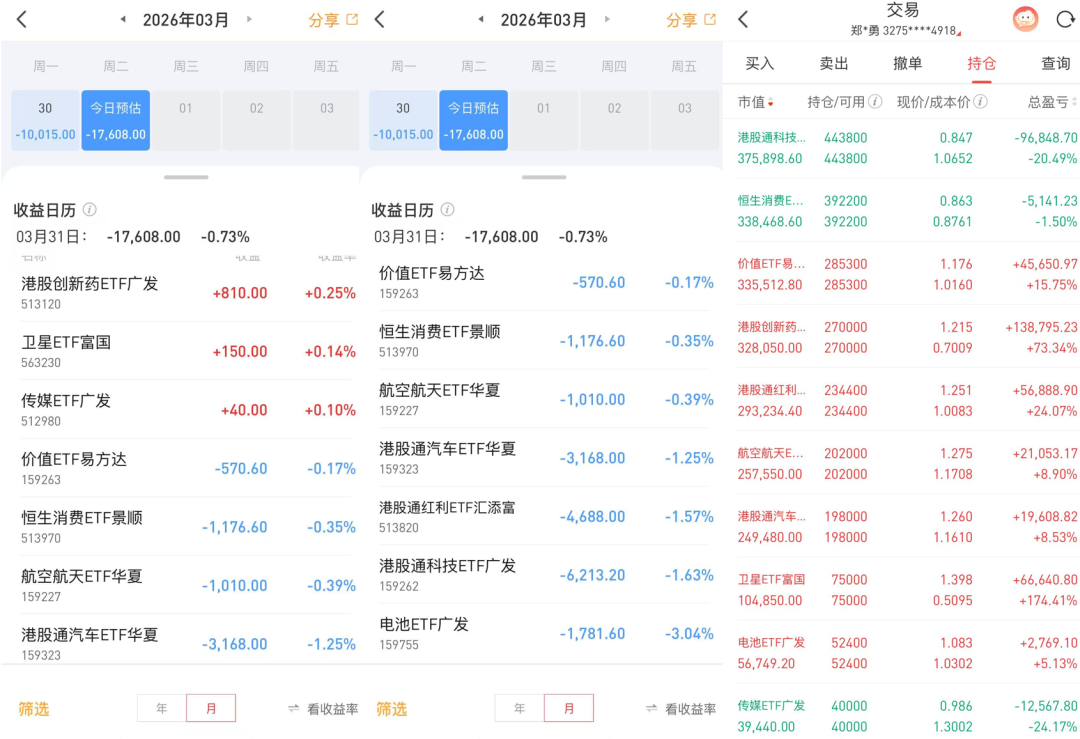Info icon next to 持仓/可用 header
1080x739 pixels.
[x=875, y=102]
